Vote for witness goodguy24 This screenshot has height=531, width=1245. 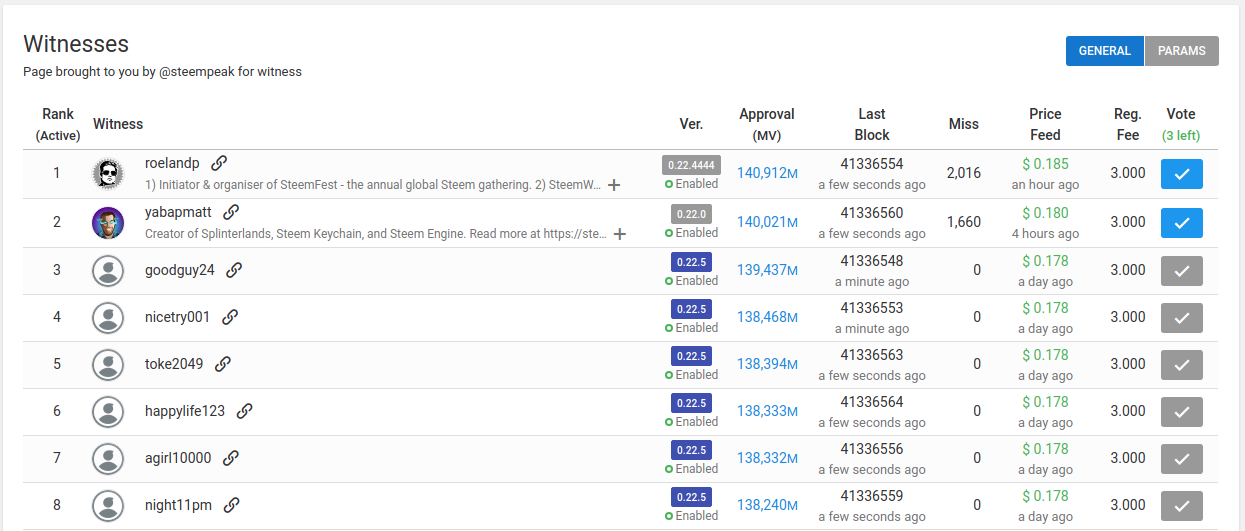(x=1181, y=270)
